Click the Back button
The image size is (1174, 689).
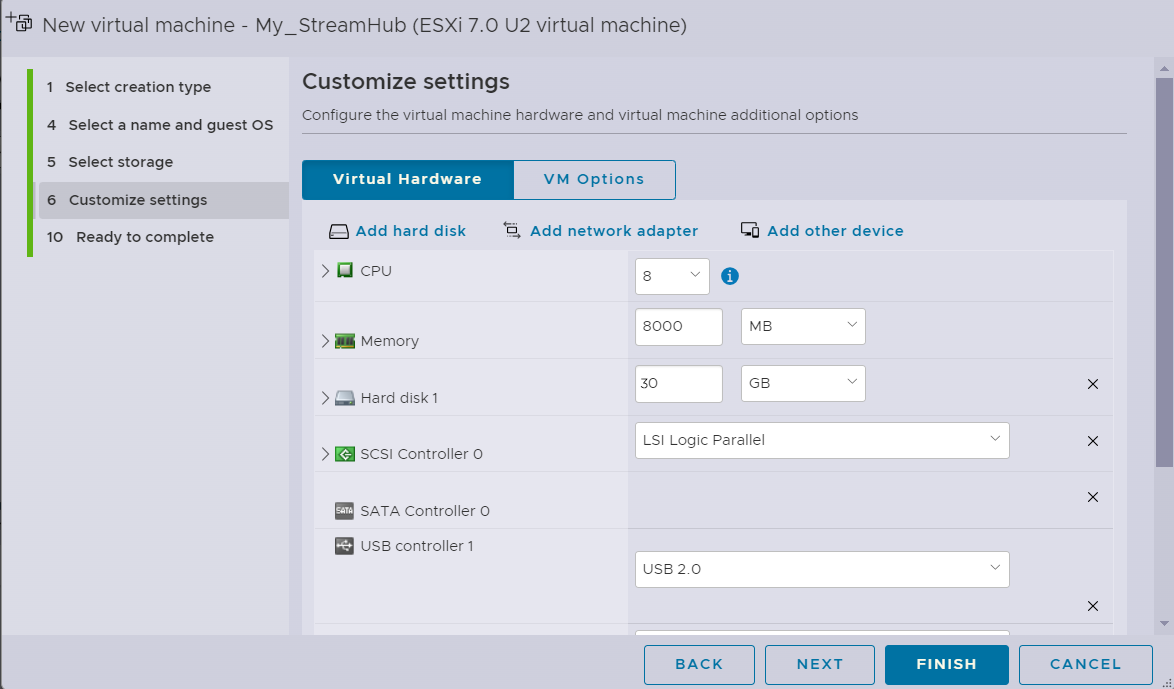699,664
